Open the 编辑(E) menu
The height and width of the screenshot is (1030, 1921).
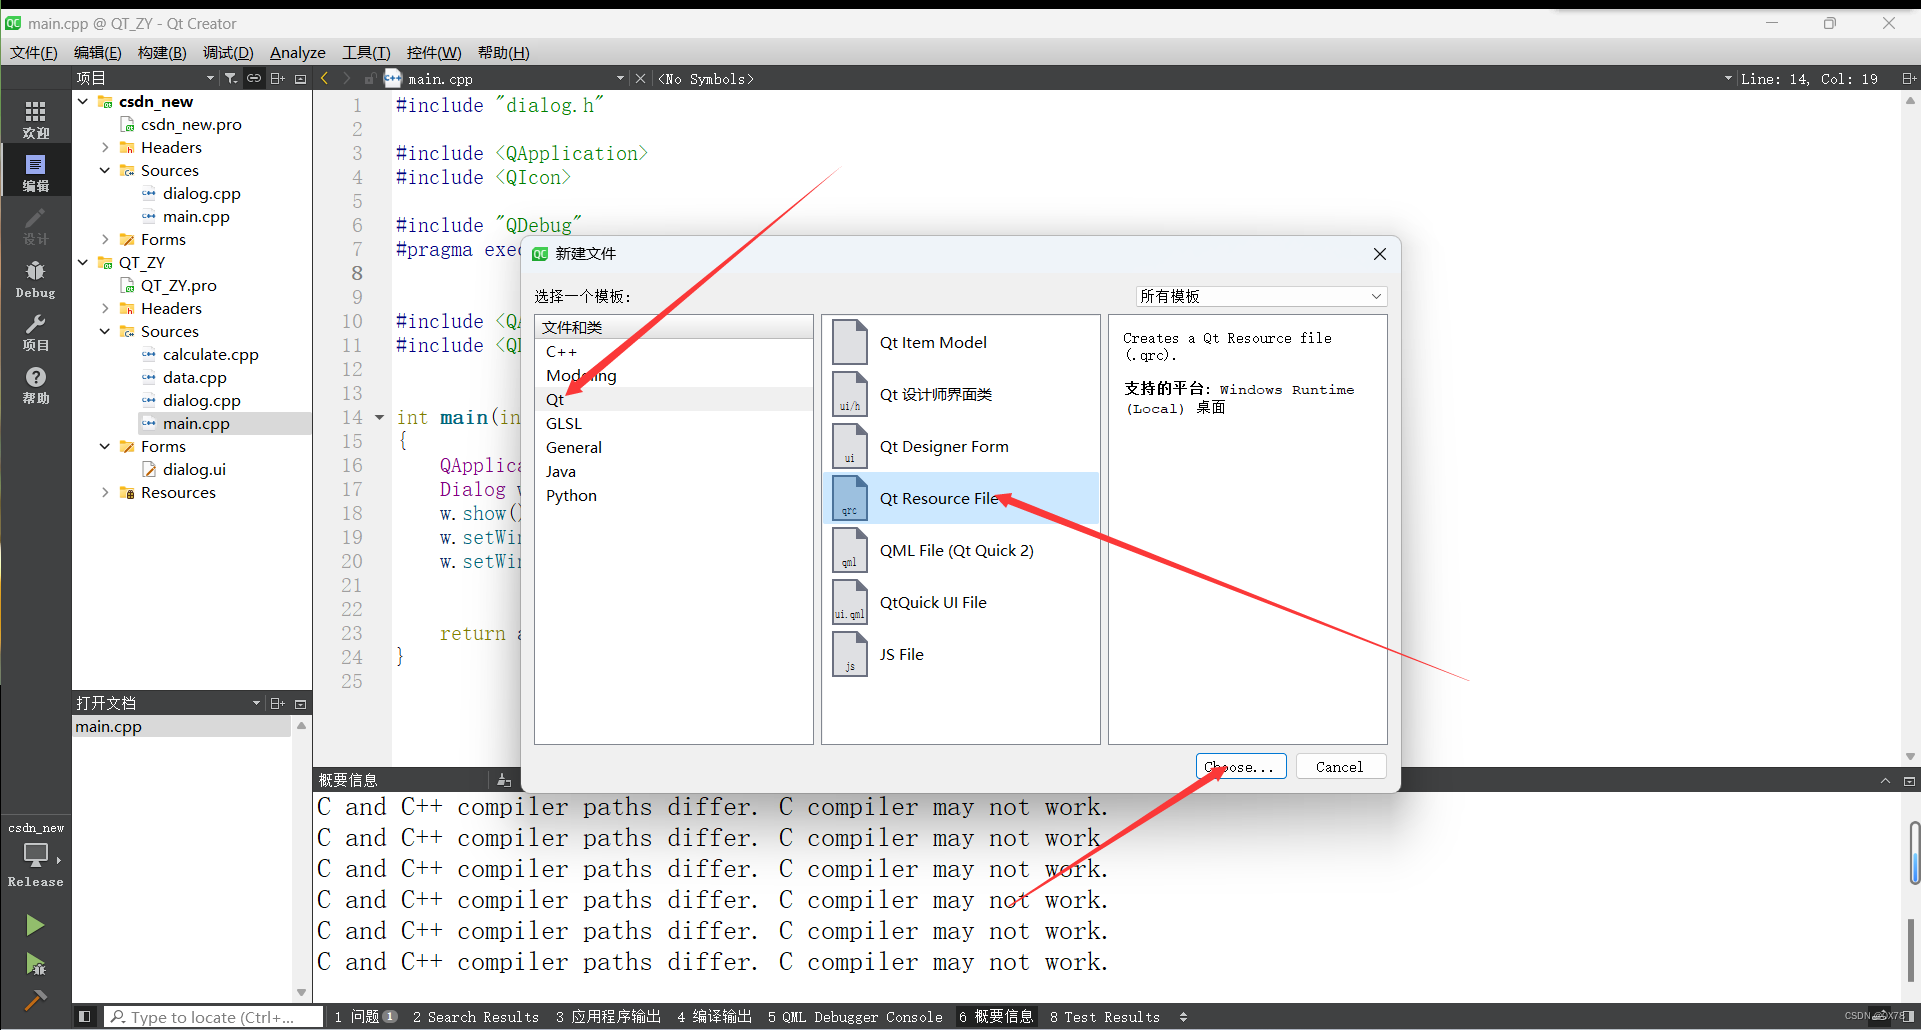(x=97, y=52)
